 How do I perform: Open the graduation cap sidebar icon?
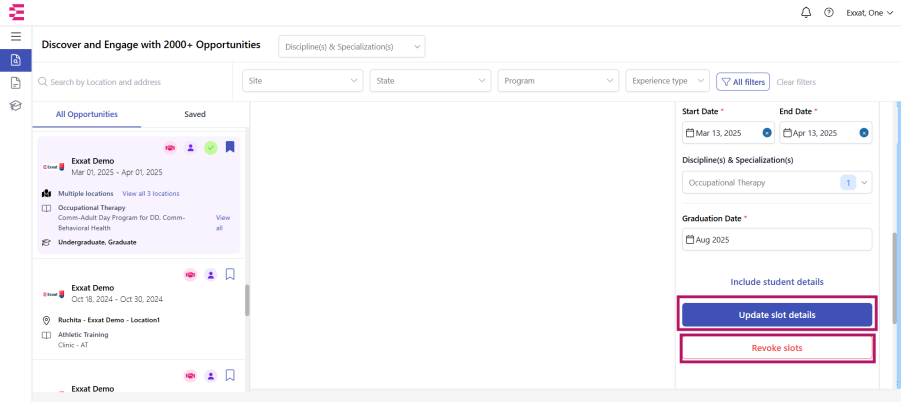click(16, 106)
